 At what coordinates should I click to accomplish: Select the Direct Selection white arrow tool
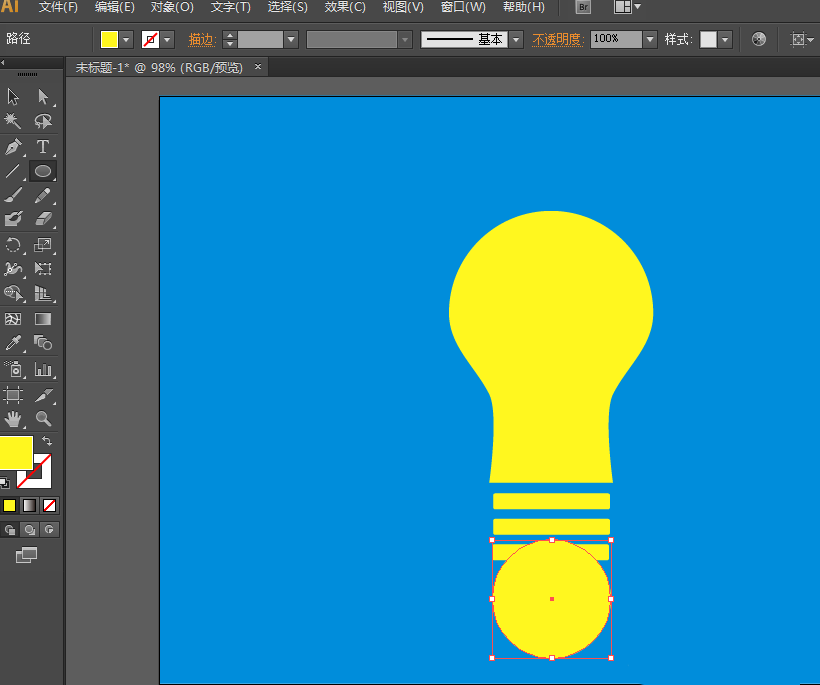click(x=43, y=97)
